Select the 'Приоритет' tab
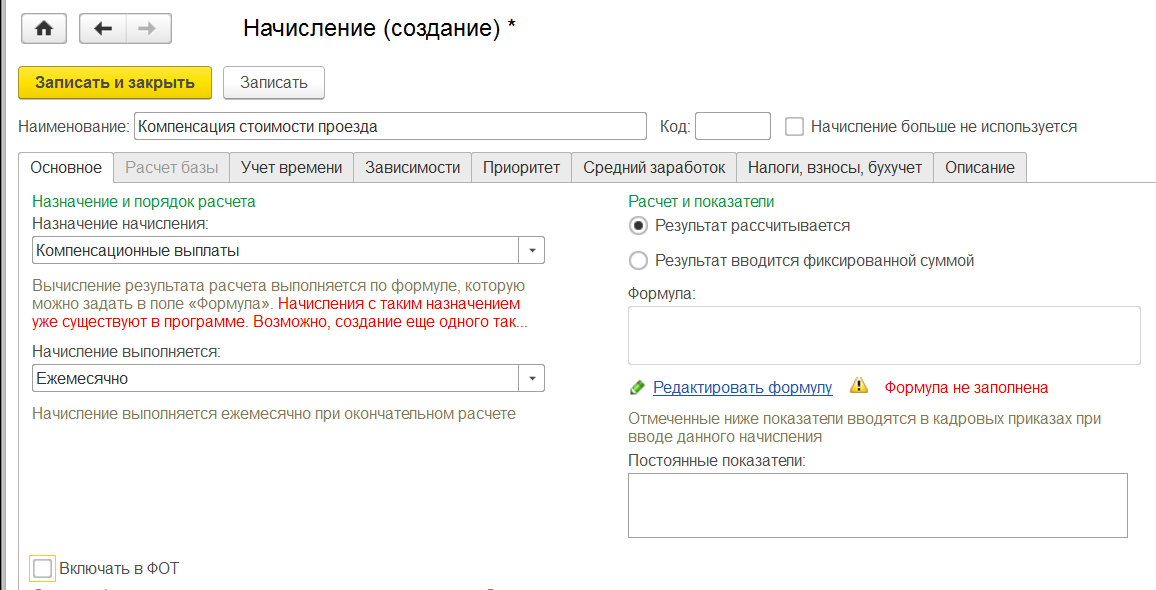 coord(521,168)
